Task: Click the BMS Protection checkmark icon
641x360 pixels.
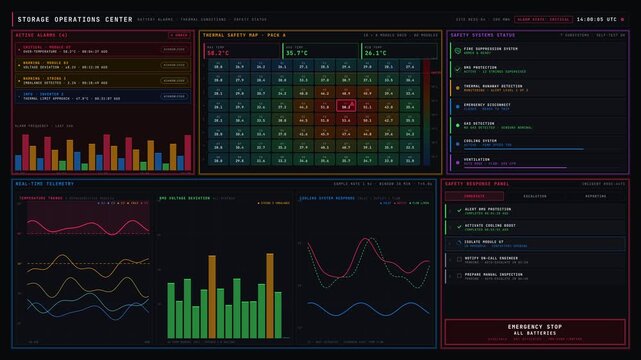Action: point(458,69)
